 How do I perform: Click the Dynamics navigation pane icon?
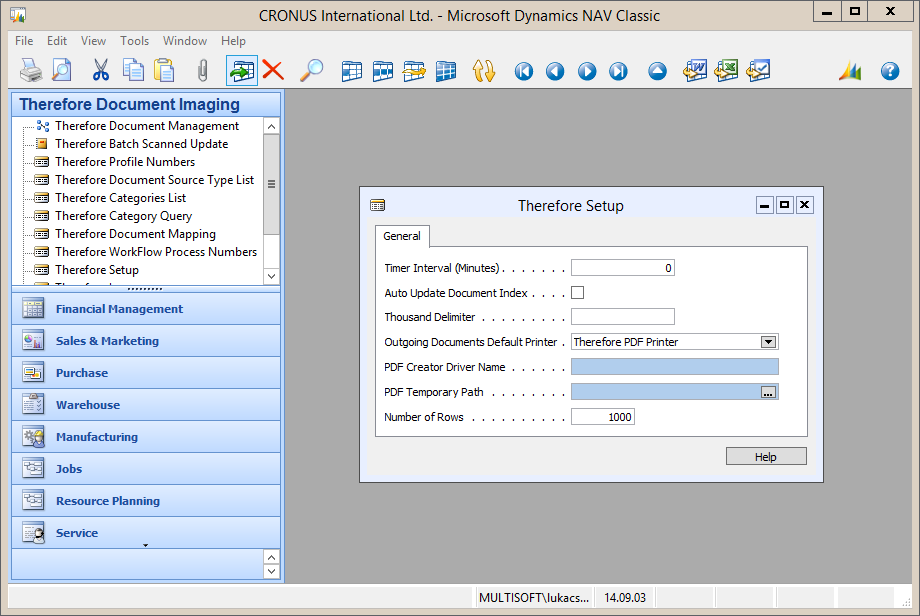850,71
